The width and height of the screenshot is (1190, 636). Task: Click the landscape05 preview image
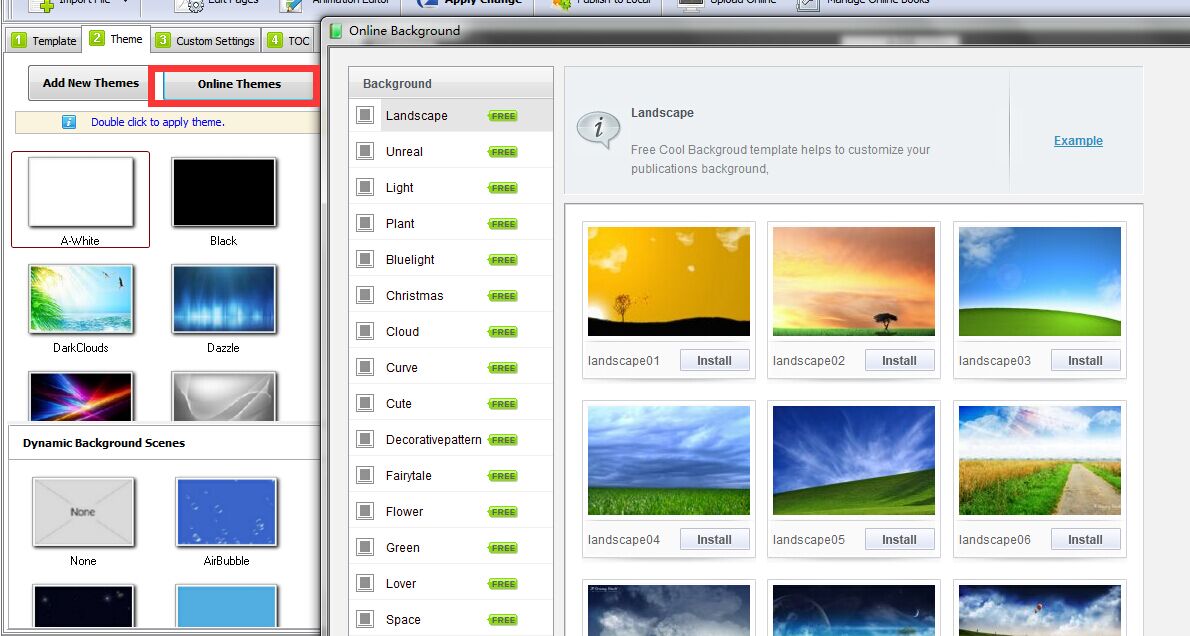point(854,461)
